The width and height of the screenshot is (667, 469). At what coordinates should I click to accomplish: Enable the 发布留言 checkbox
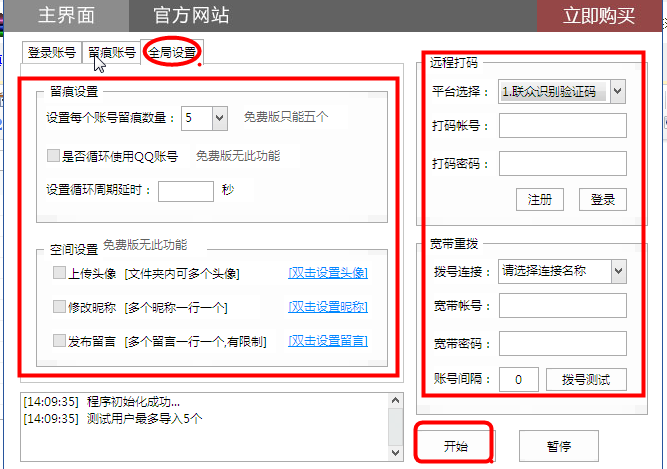click(59, 341)
